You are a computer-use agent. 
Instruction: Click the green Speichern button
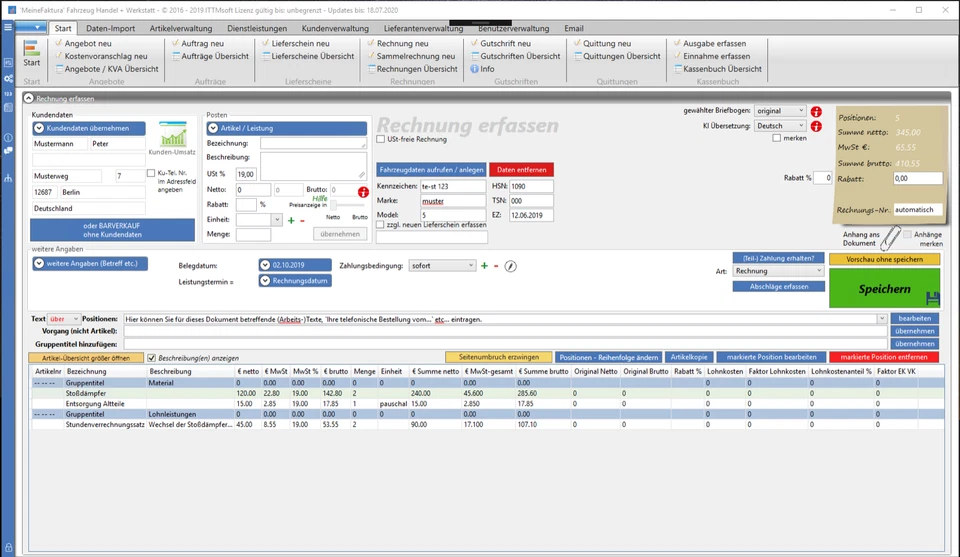[884, 289]
